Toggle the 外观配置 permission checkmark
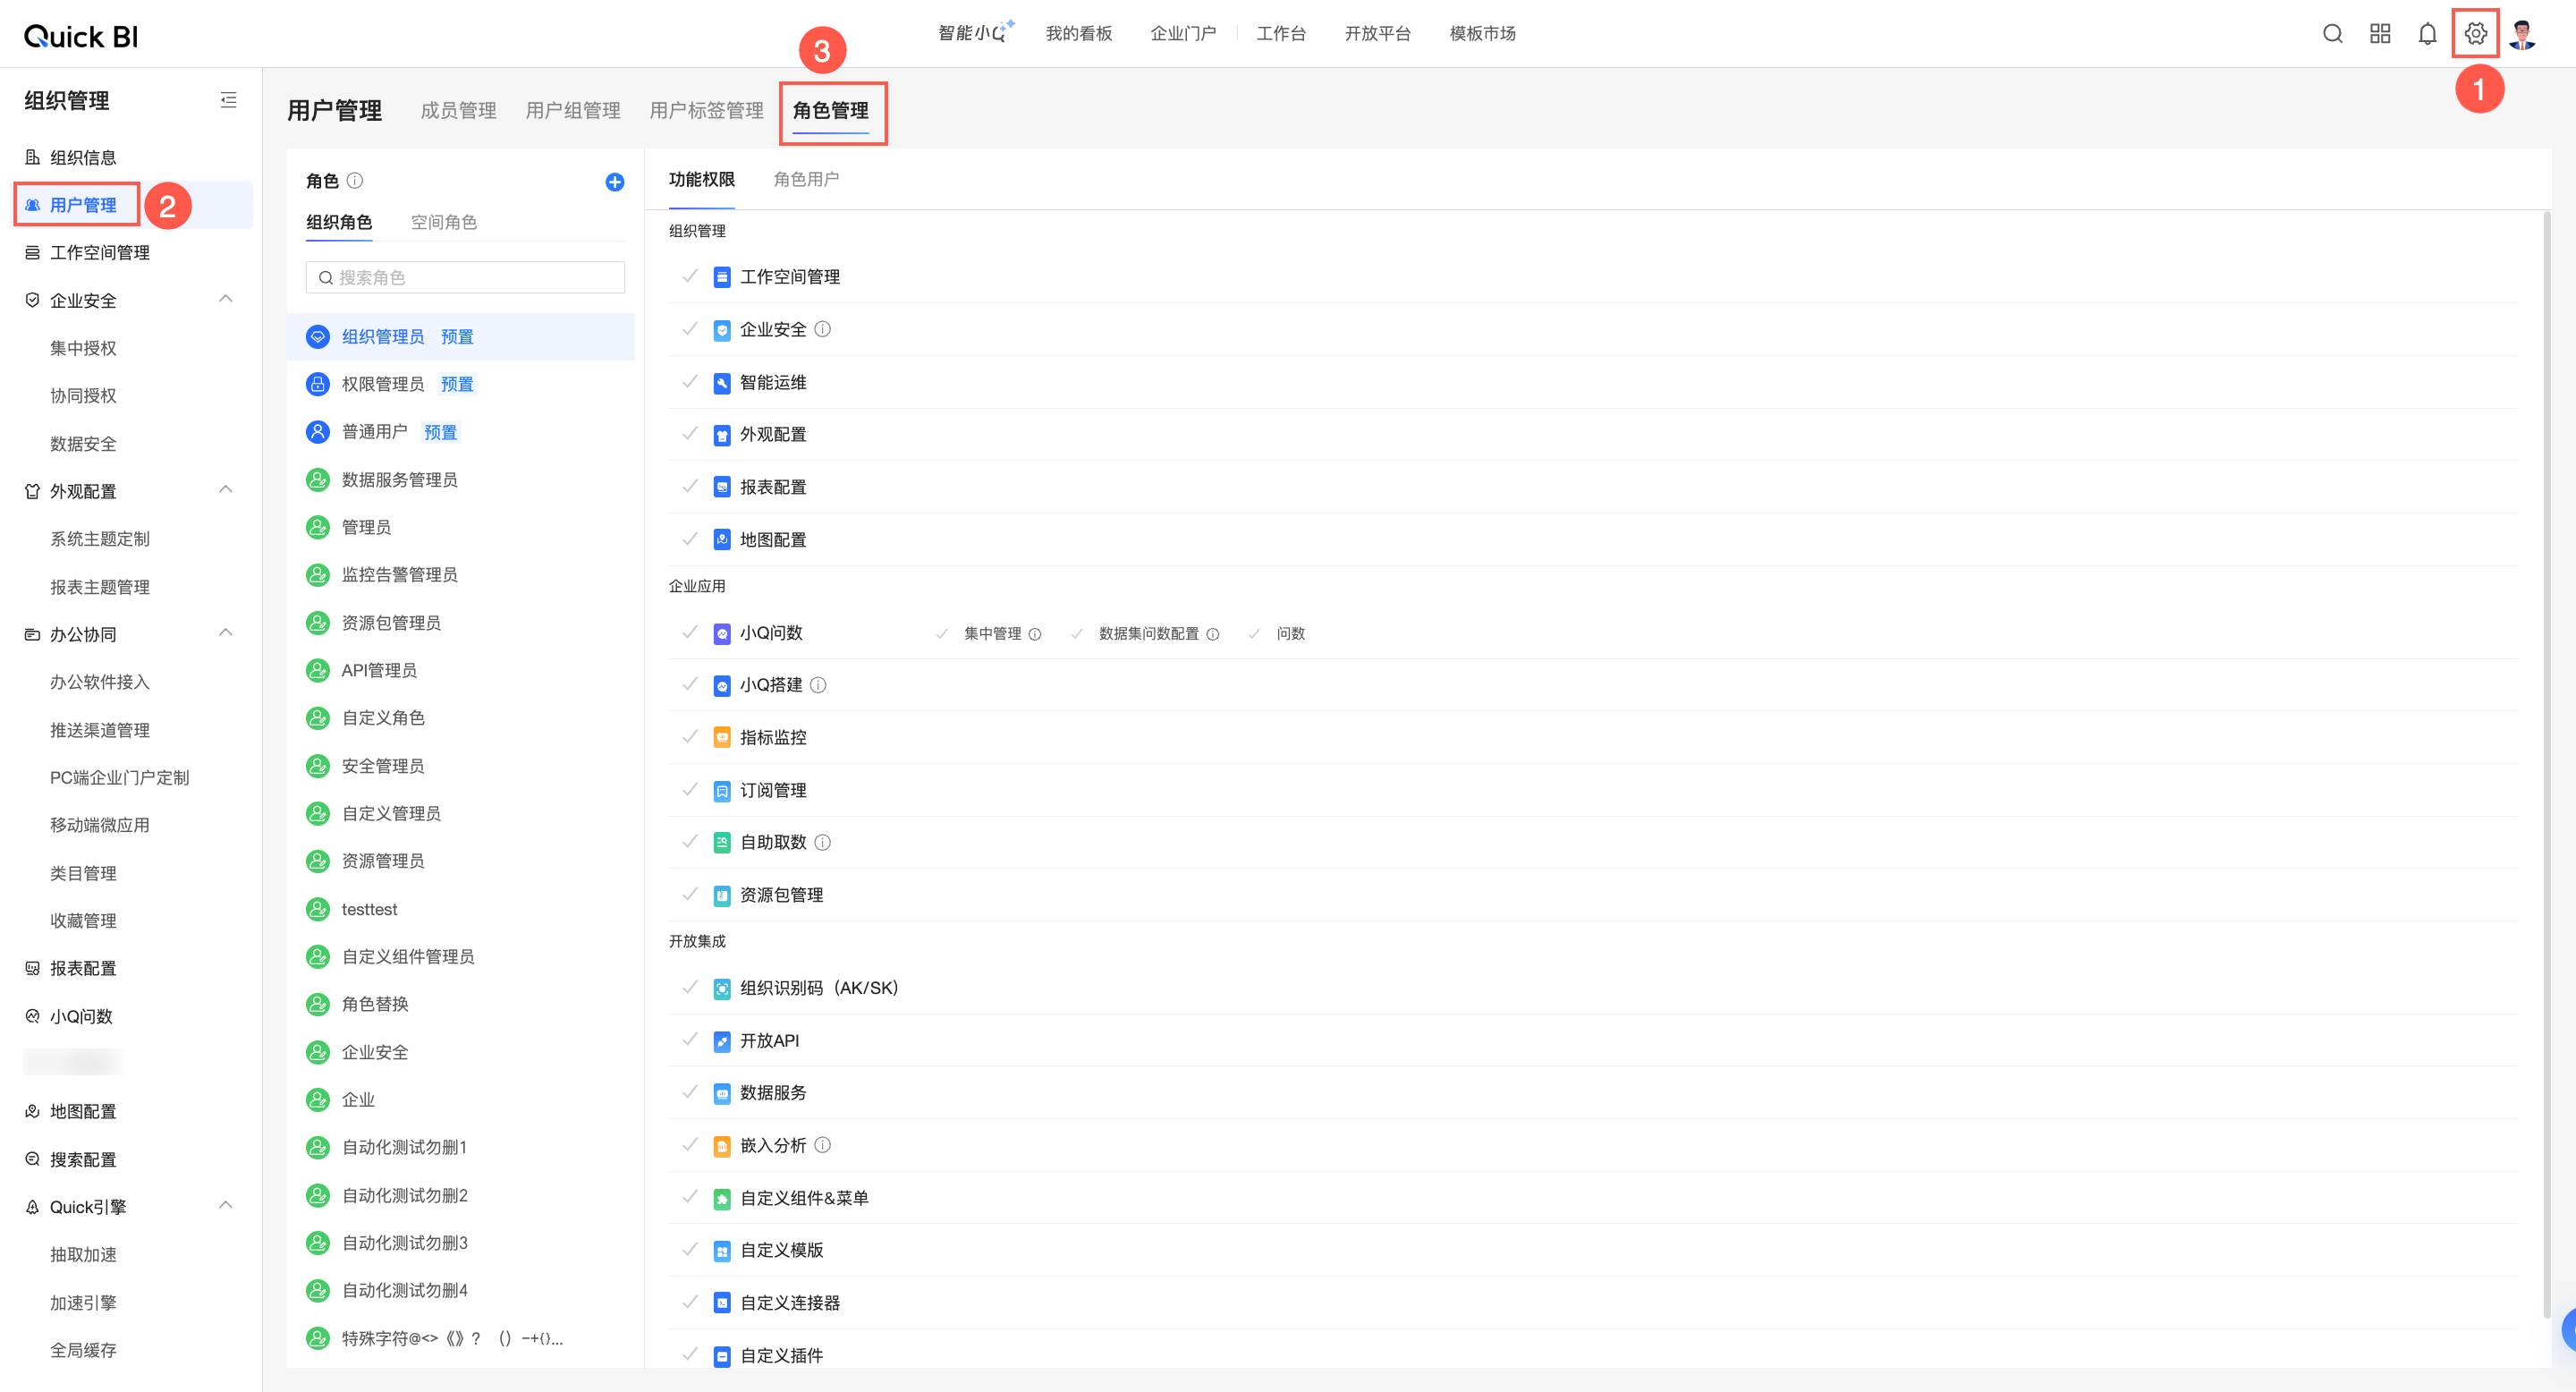Viewport: 2576px width, 1392px height. (x=689, y=434)
